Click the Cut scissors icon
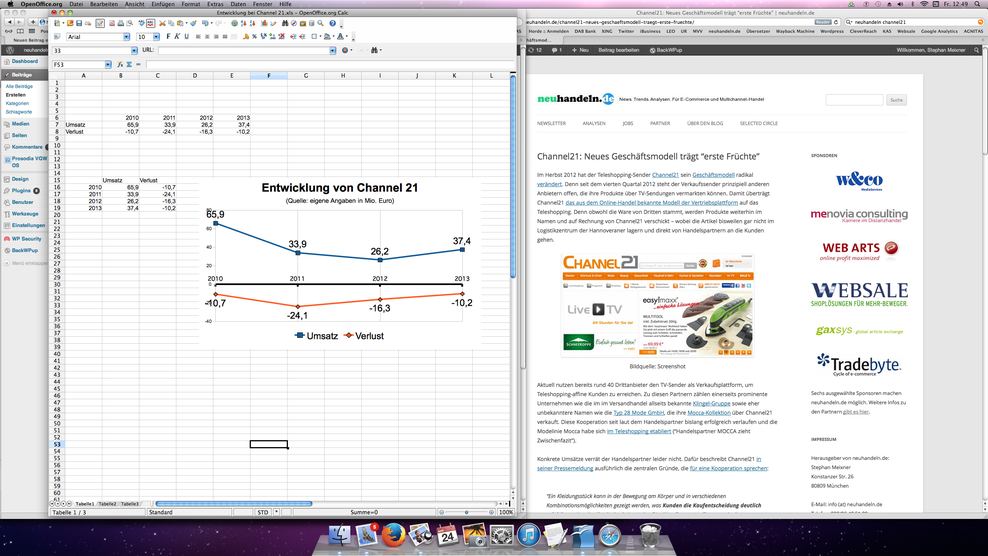 pos(162,23)
